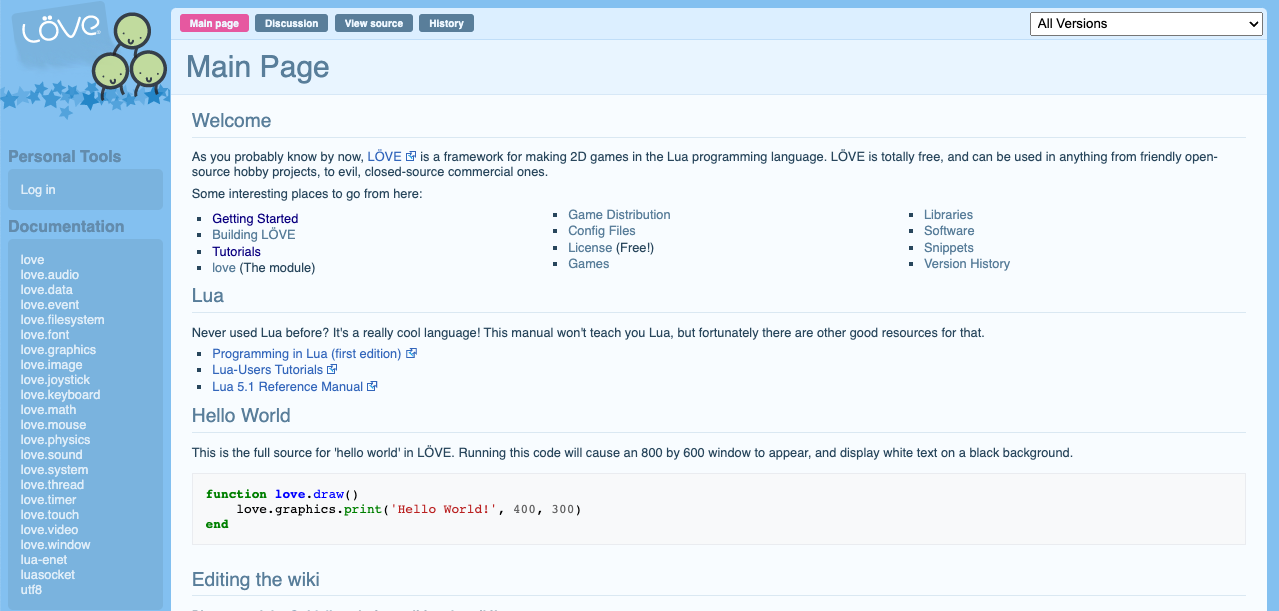1279x611 pixels.
Task: Go to the Game Distribution page
Action: pos(619,215)
